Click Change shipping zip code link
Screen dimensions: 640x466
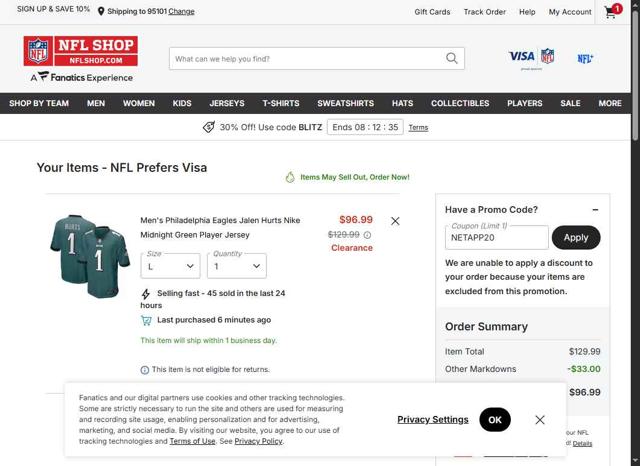tap(181, 12)
